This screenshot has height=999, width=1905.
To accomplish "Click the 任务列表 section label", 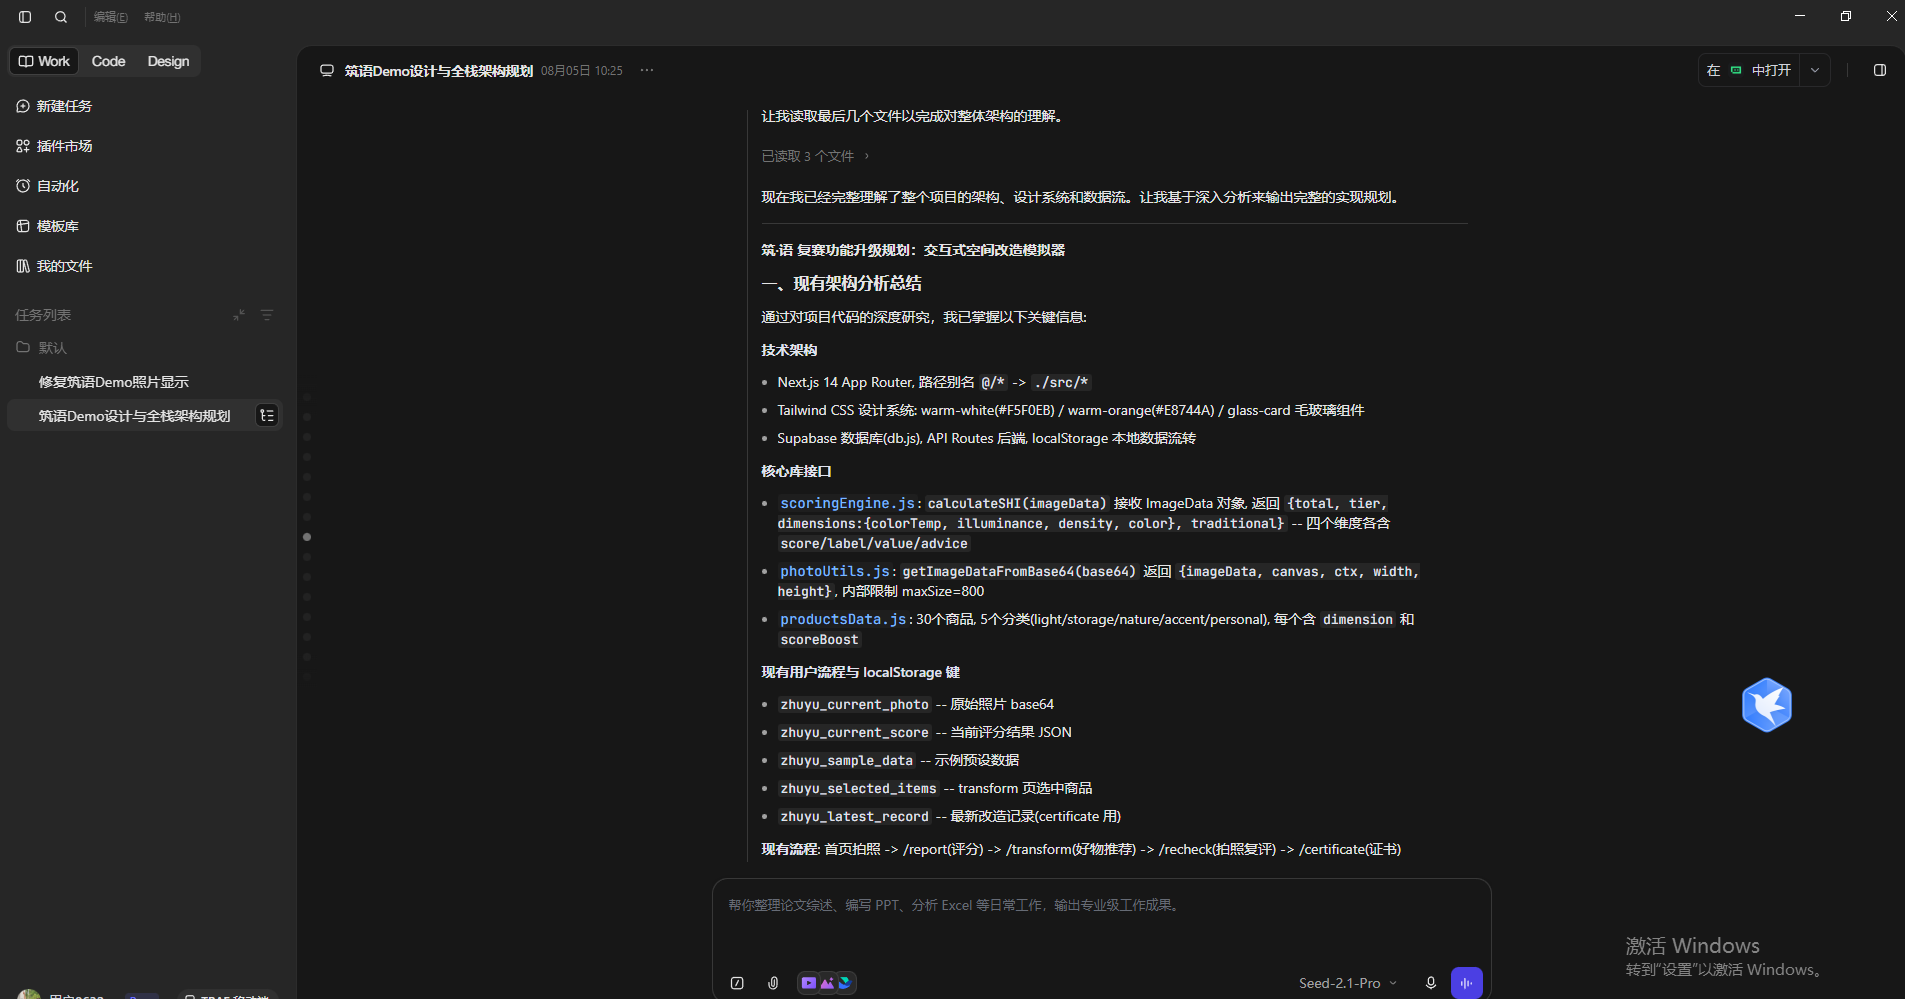I will pyautogui.click(x=43, y=315).
